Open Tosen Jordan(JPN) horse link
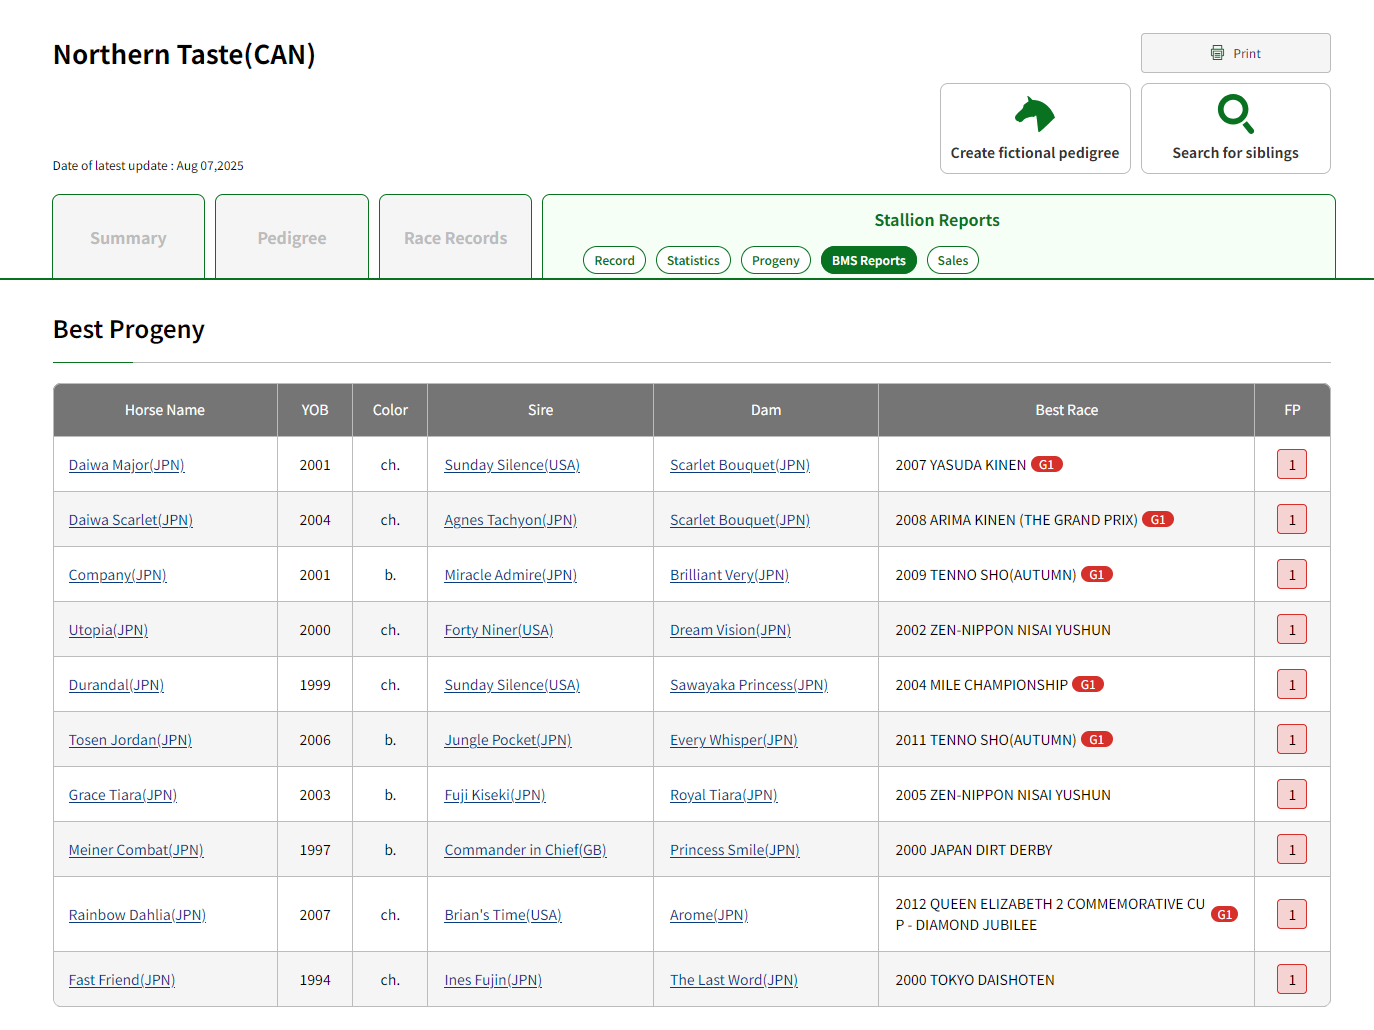Screen dimensions: 1374x1030 pos(130,740)
